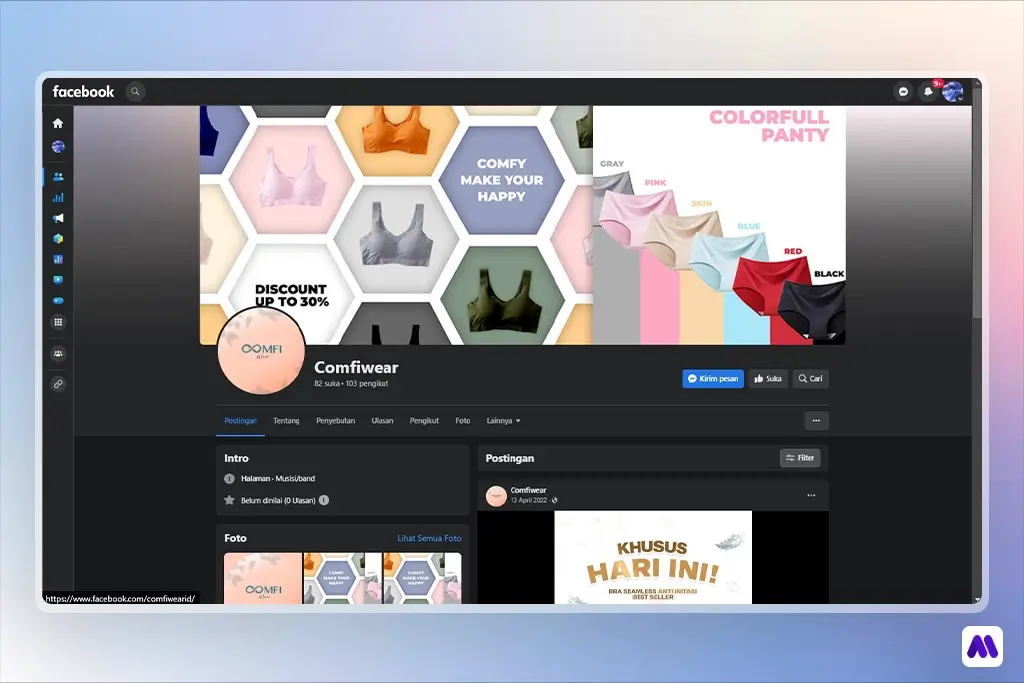Open page options three-dot button
This screenshot has width=1024, height=683.
point(816,421)
